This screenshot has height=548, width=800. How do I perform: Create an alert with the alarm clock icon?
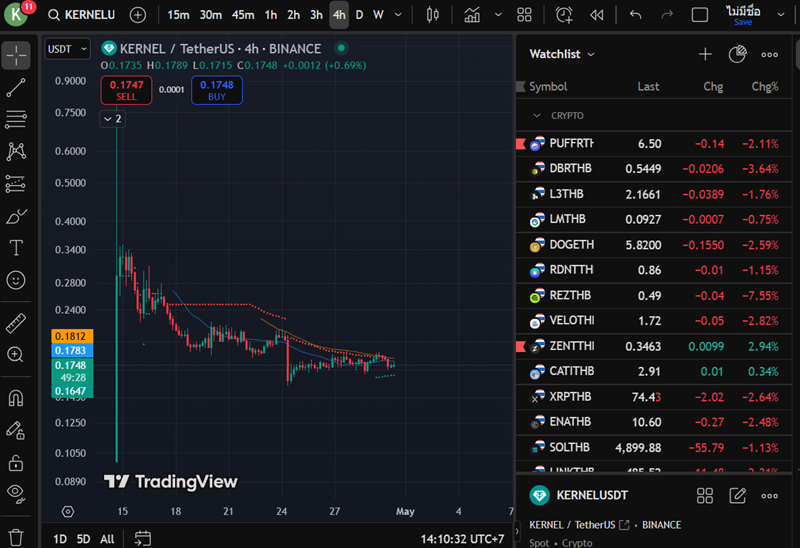[x=564, y=15]
